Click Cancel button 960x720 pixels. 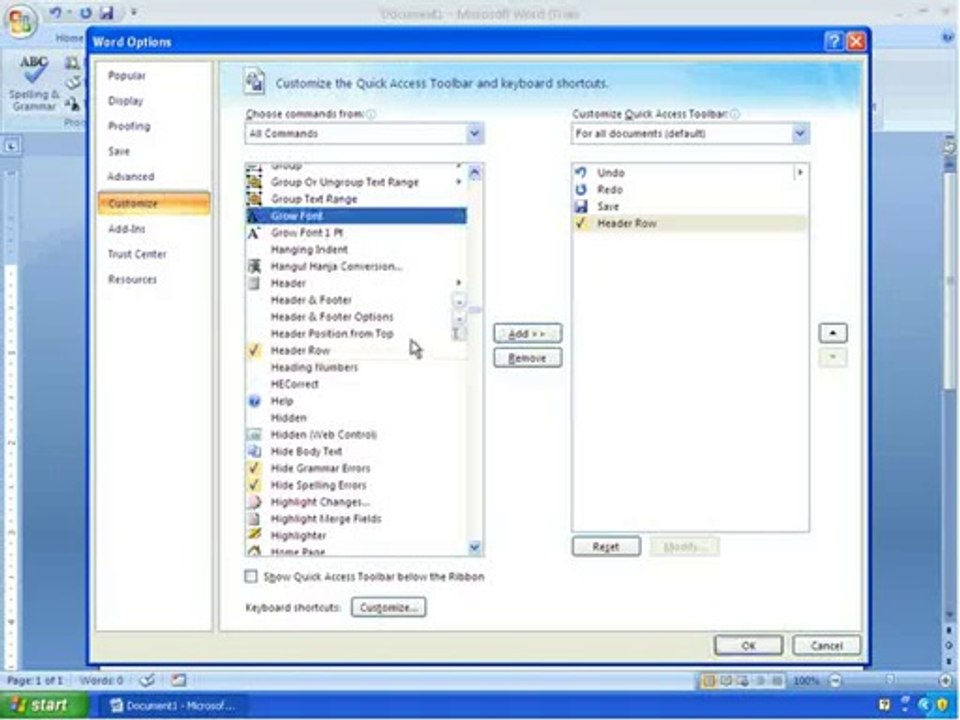(x=827, y=646)
